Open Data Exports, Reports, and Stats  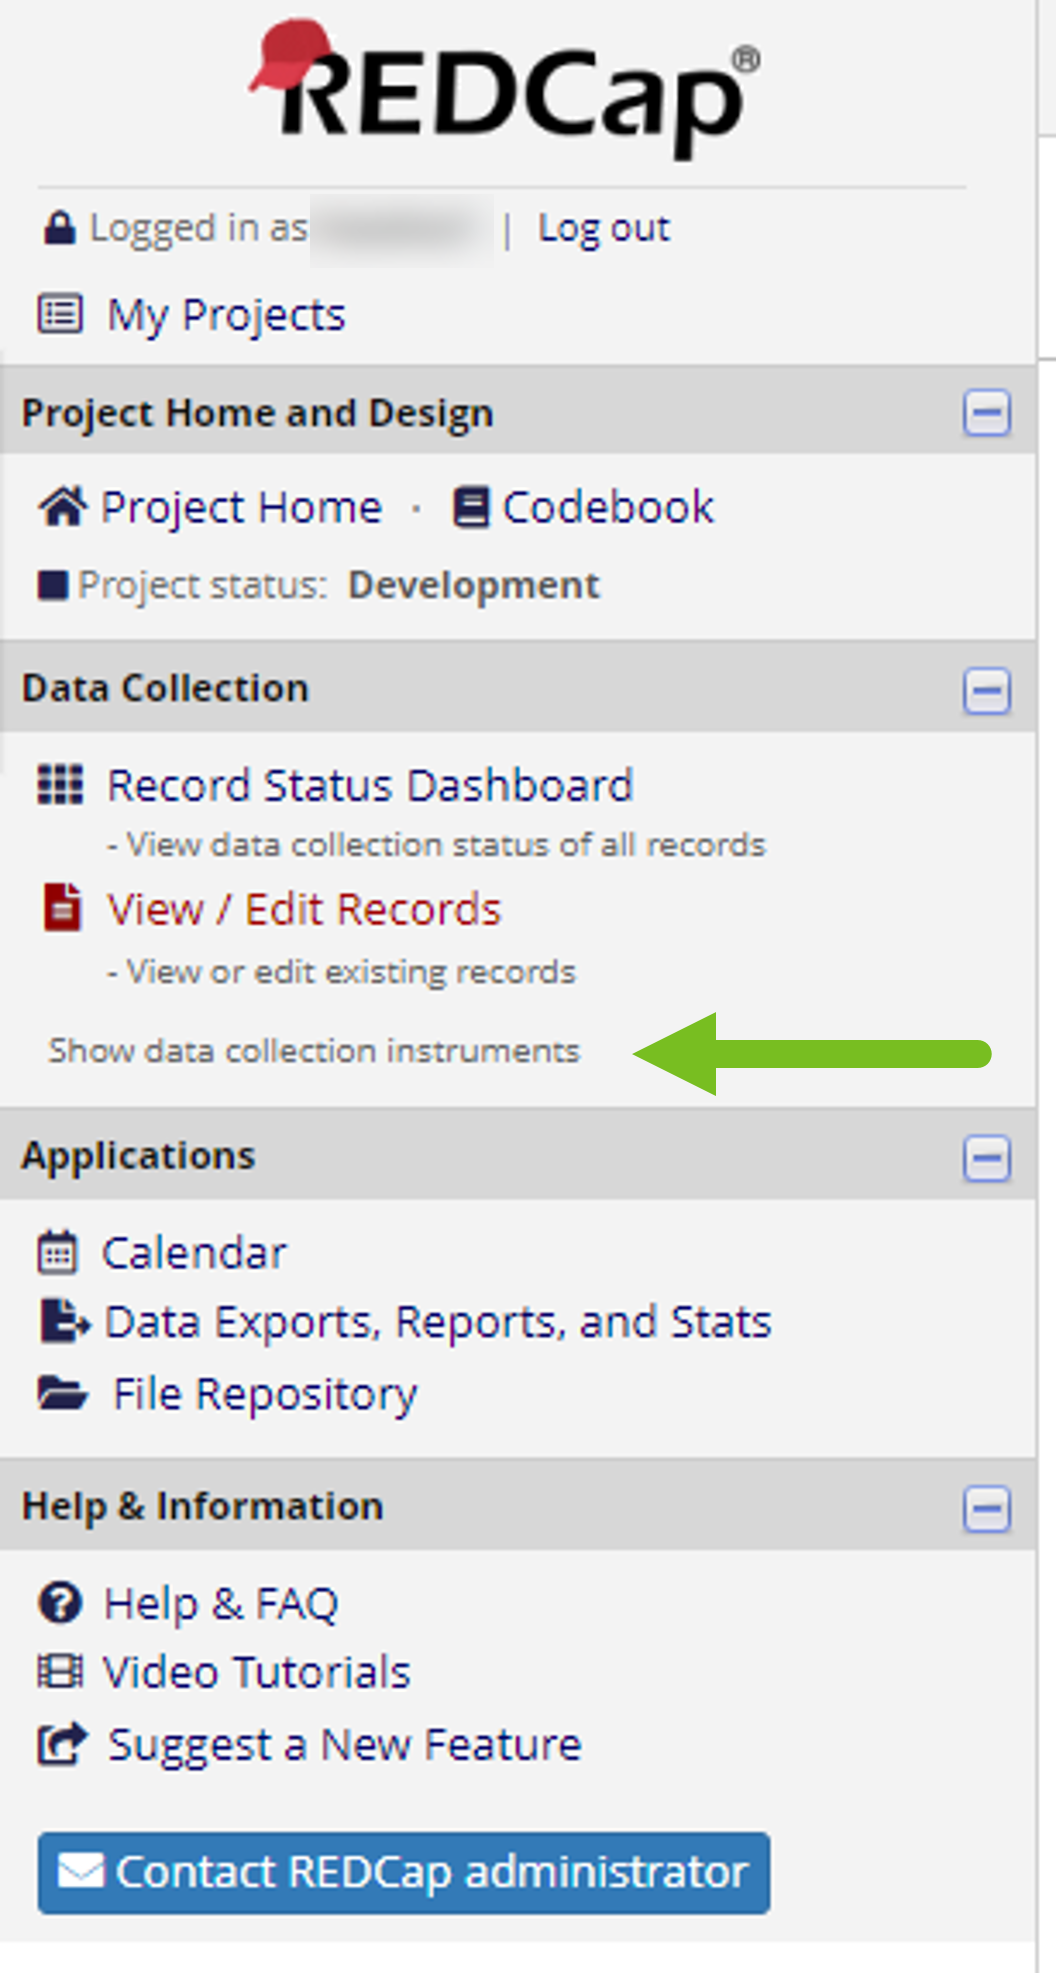[438, 1322]
